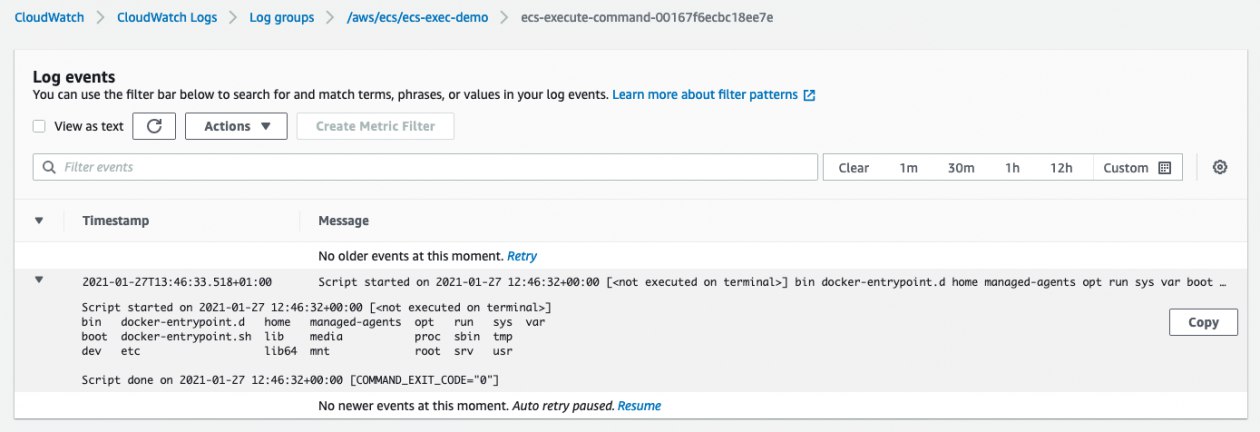Navigate to /aws/ecs/ecs-exec-demo log group
Viewport: 1260px width, 432px height.
(417, 18)
